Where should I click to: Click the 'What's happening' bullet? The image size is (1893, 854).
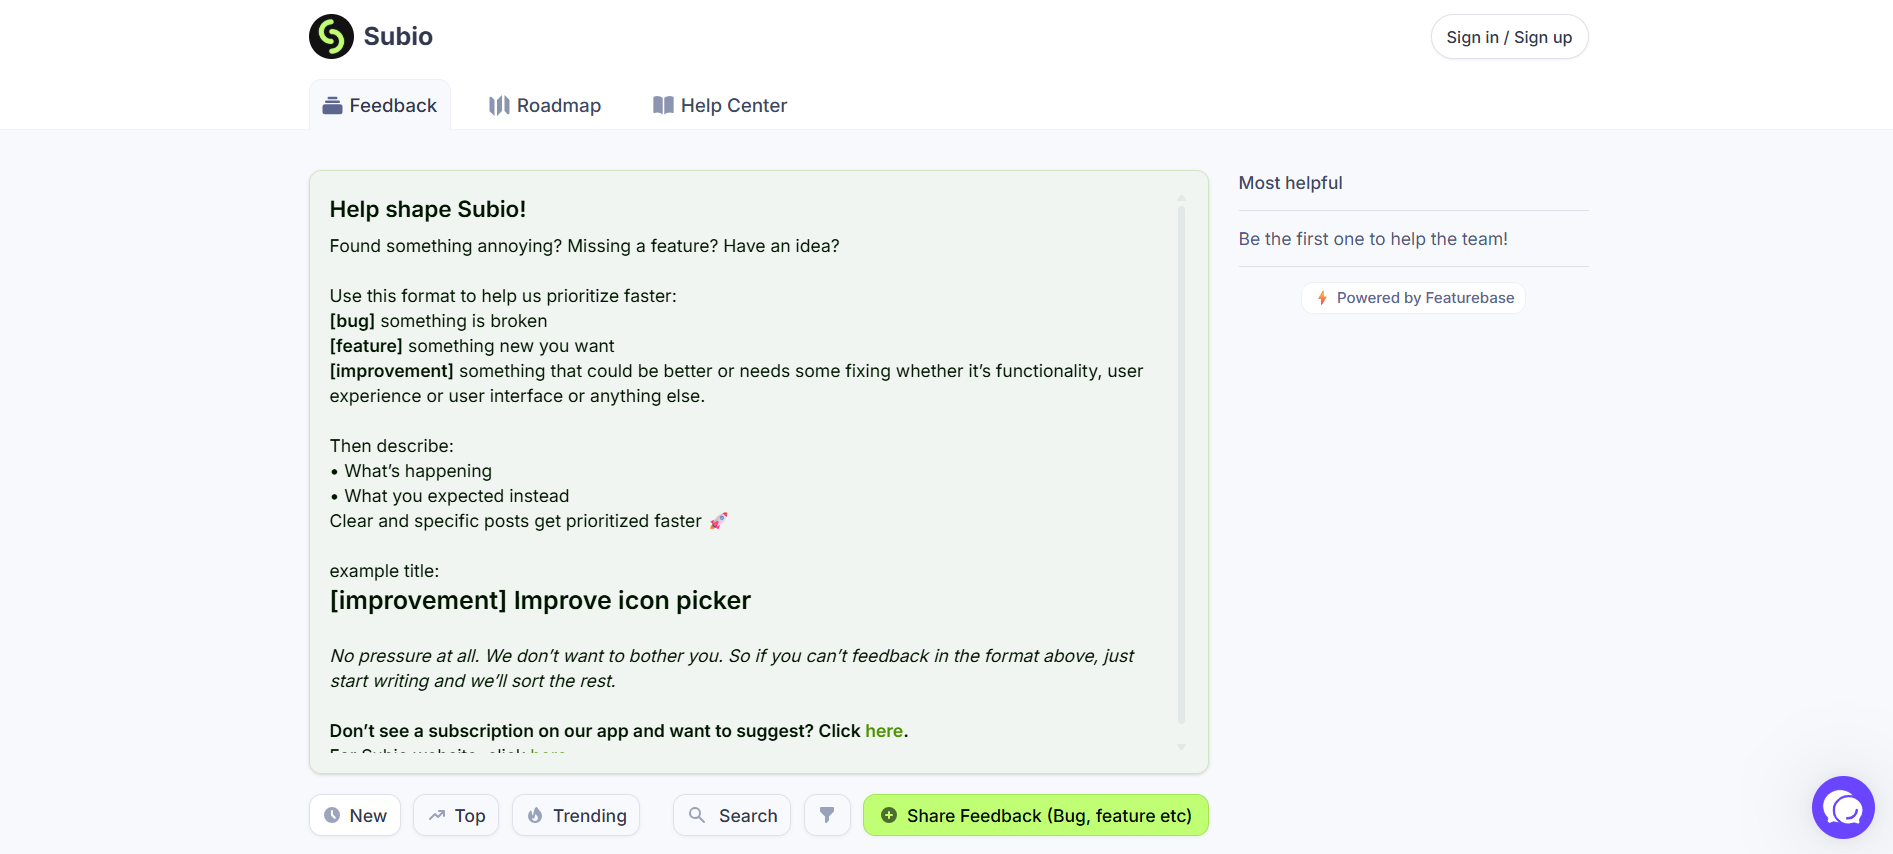tap(411, 471)
